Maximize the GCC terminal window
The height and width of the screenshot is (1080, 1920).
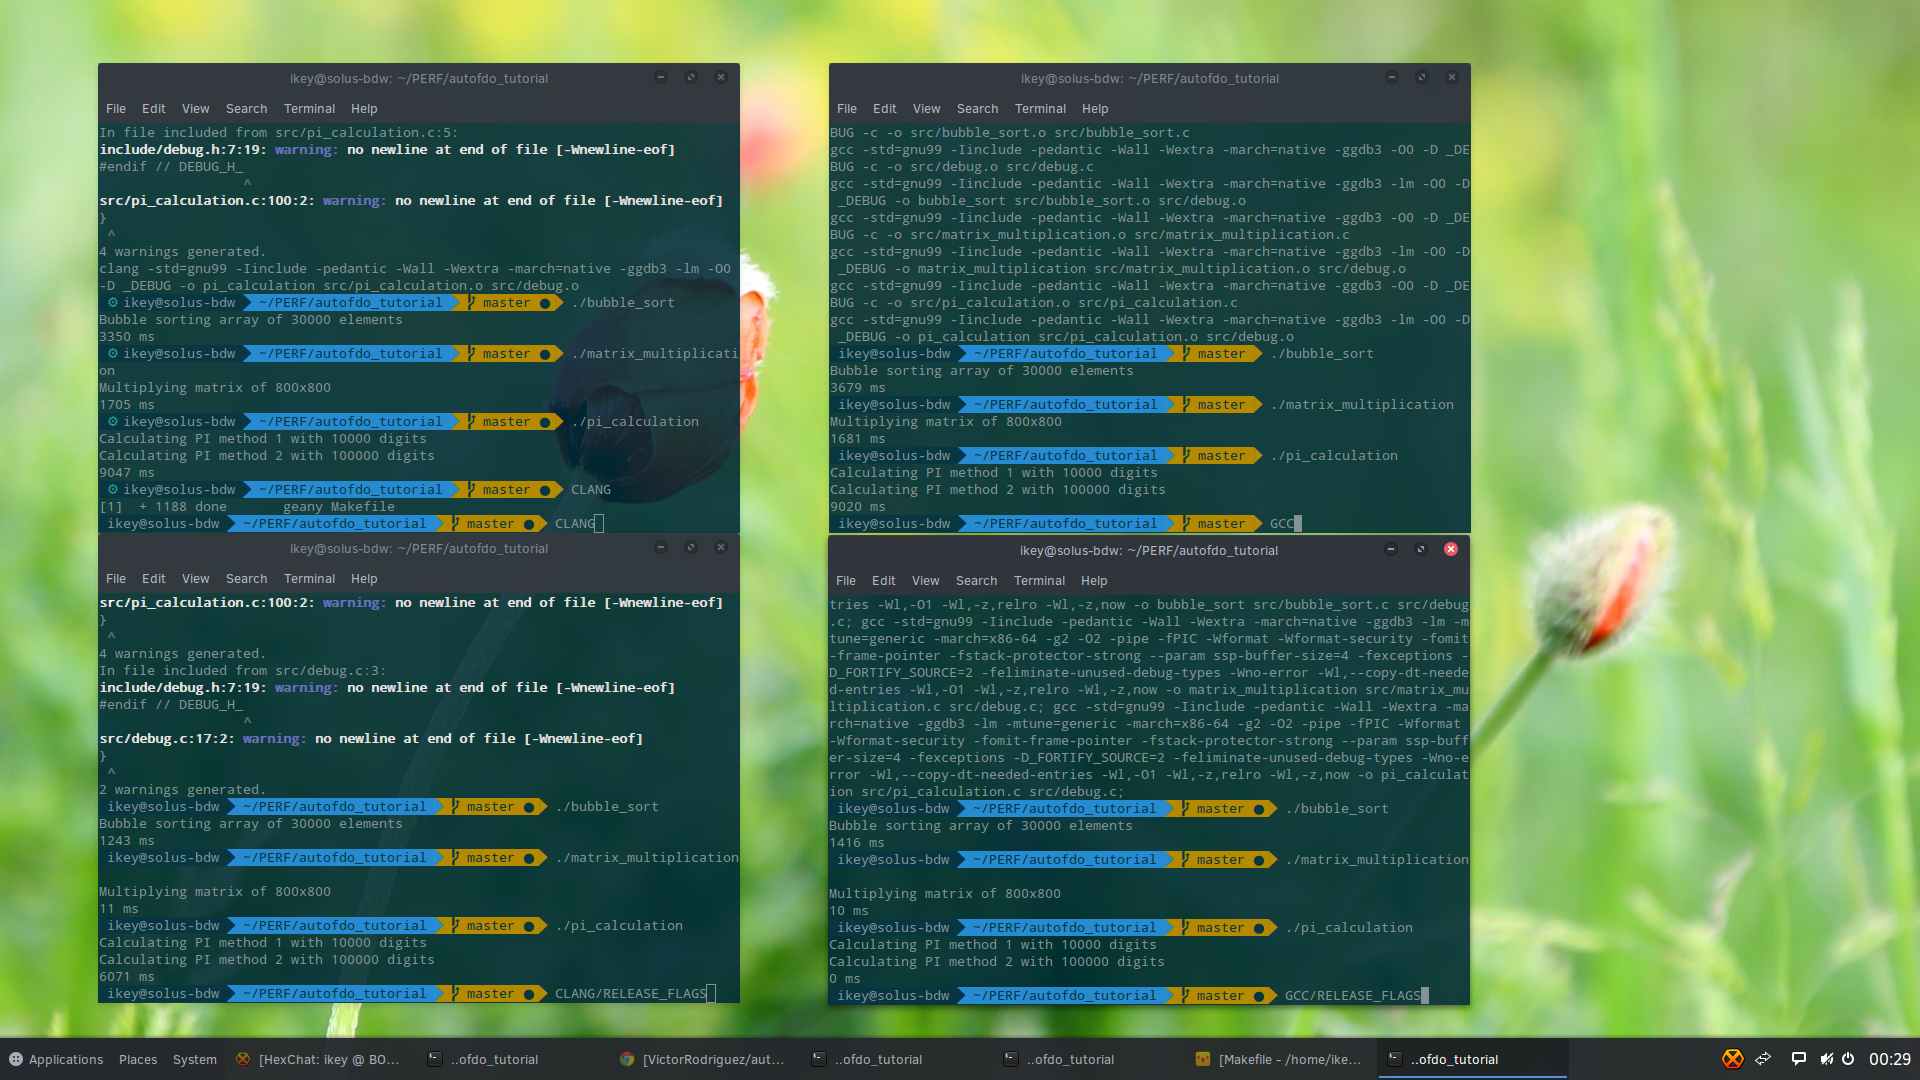(1421, 77)
